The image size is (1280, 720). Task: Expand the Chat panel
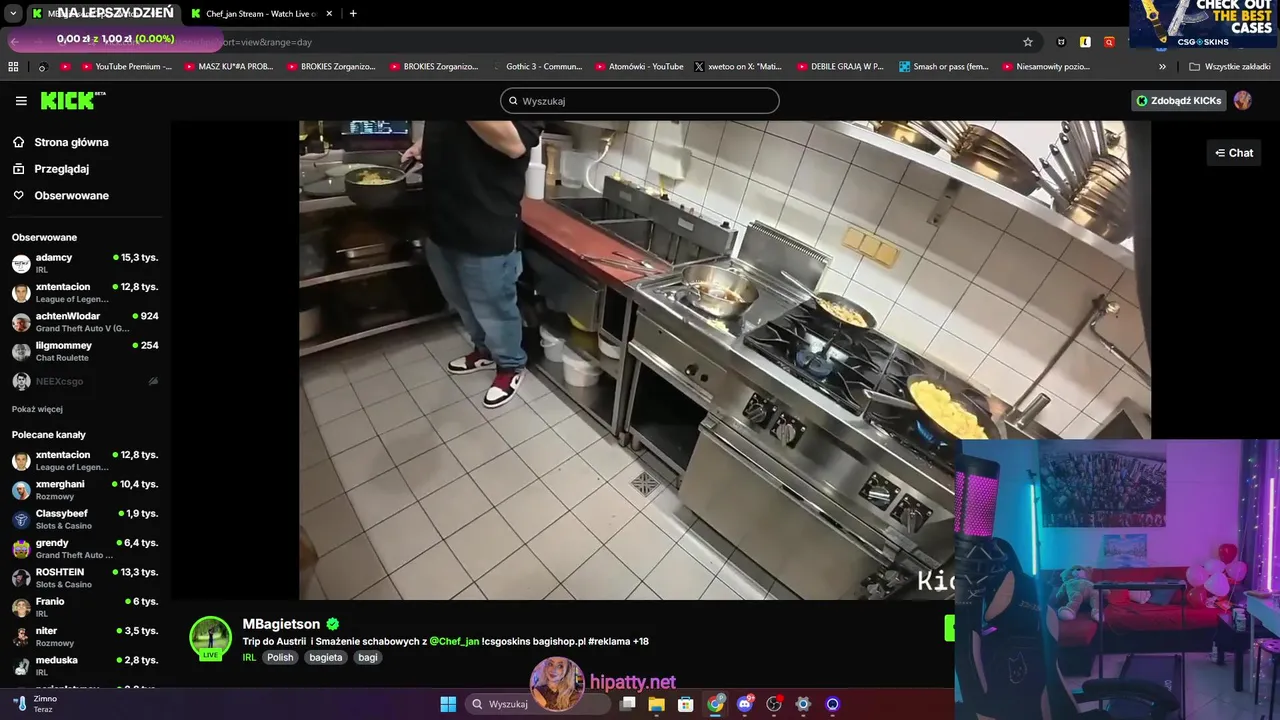[x=1234, y=153]
